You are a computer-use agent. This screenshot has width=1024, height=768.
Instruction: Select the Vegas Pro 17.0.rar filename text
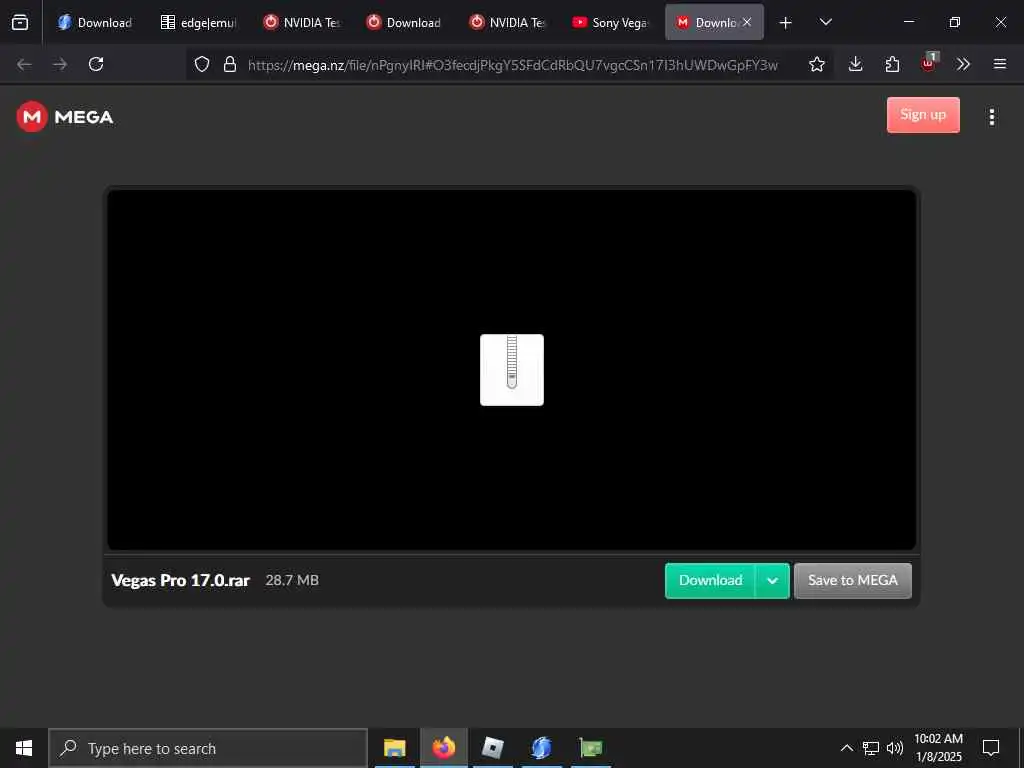(x=180, y=581)
